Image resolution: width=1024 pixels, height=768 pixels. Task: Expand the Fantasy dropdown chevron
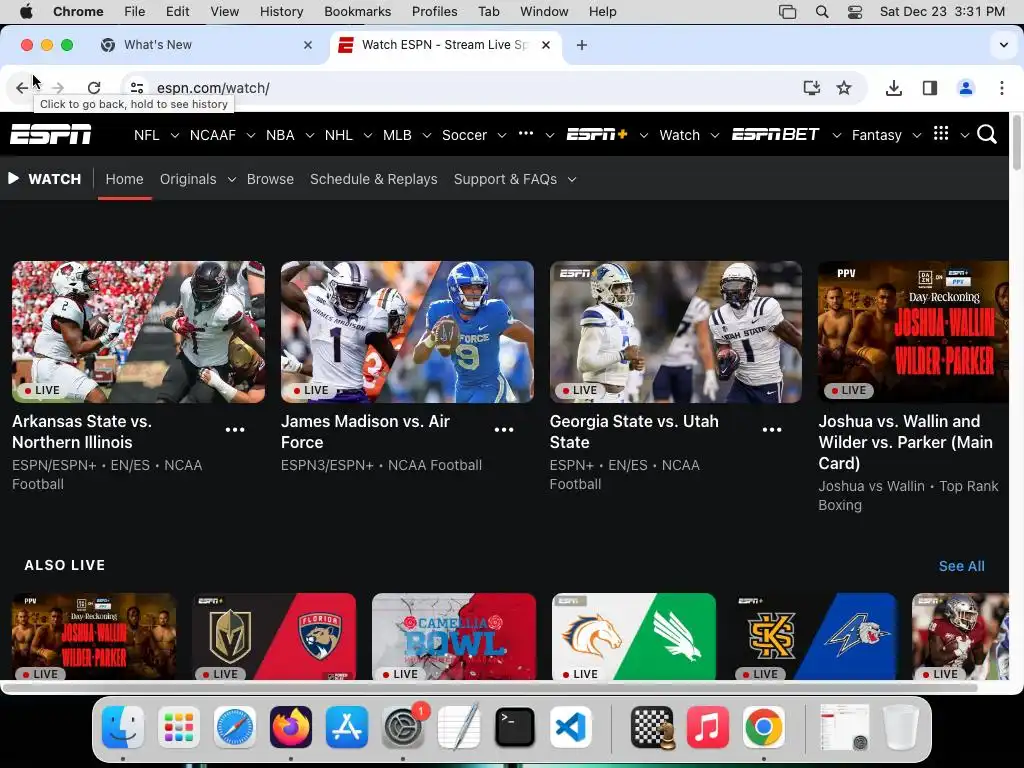point(917,135)
